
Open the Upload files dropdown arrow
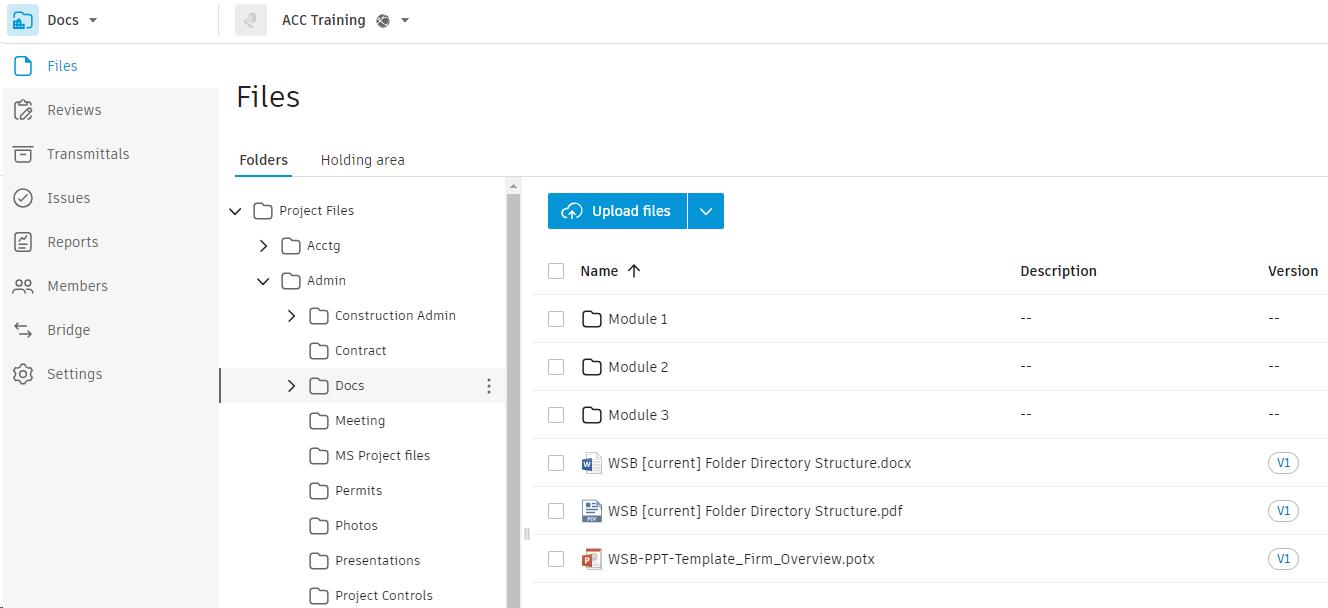[706, 211]
